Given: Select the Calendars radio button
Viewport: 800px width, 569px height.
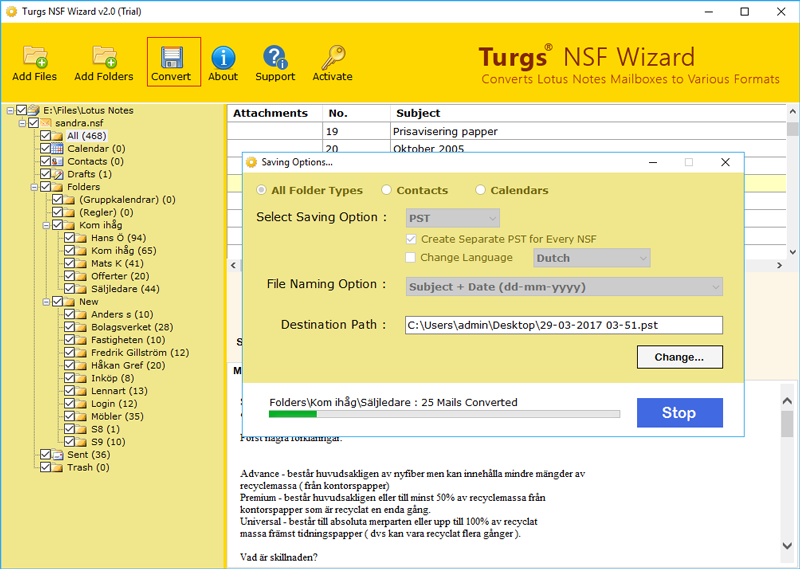Looking at the screenshot, I should tap(480, 190).
